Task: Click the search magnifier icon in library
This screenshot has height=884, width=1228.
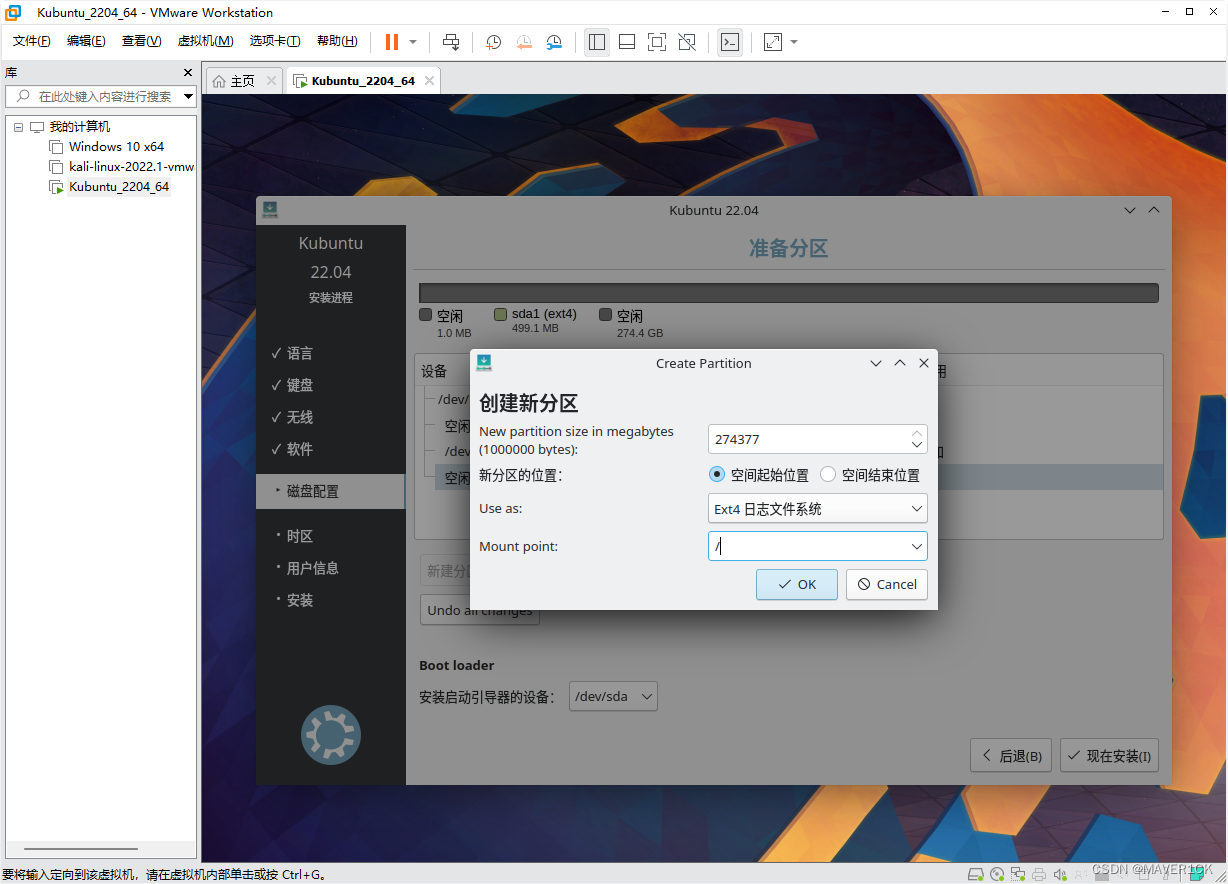Action: coord(24,97)
